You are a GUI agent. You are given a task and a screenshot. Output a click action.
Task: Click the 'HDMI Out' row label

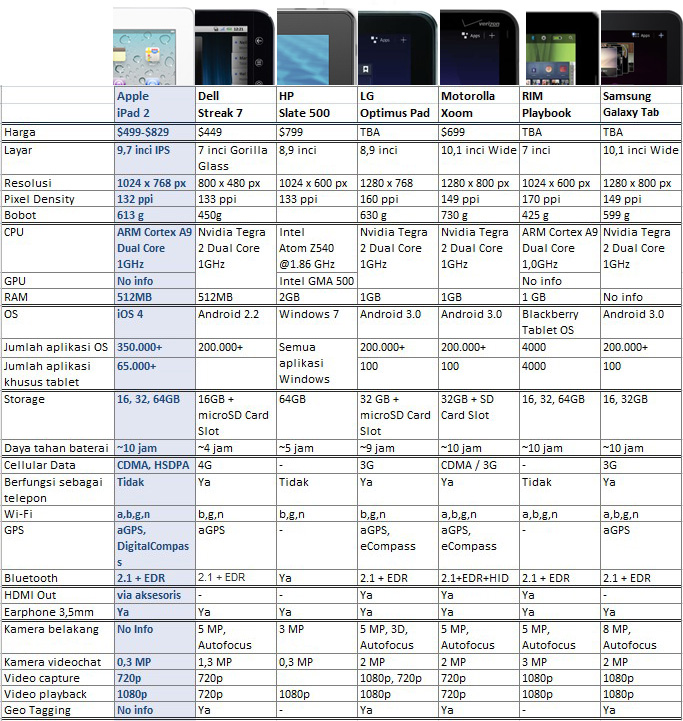point(30,595)
